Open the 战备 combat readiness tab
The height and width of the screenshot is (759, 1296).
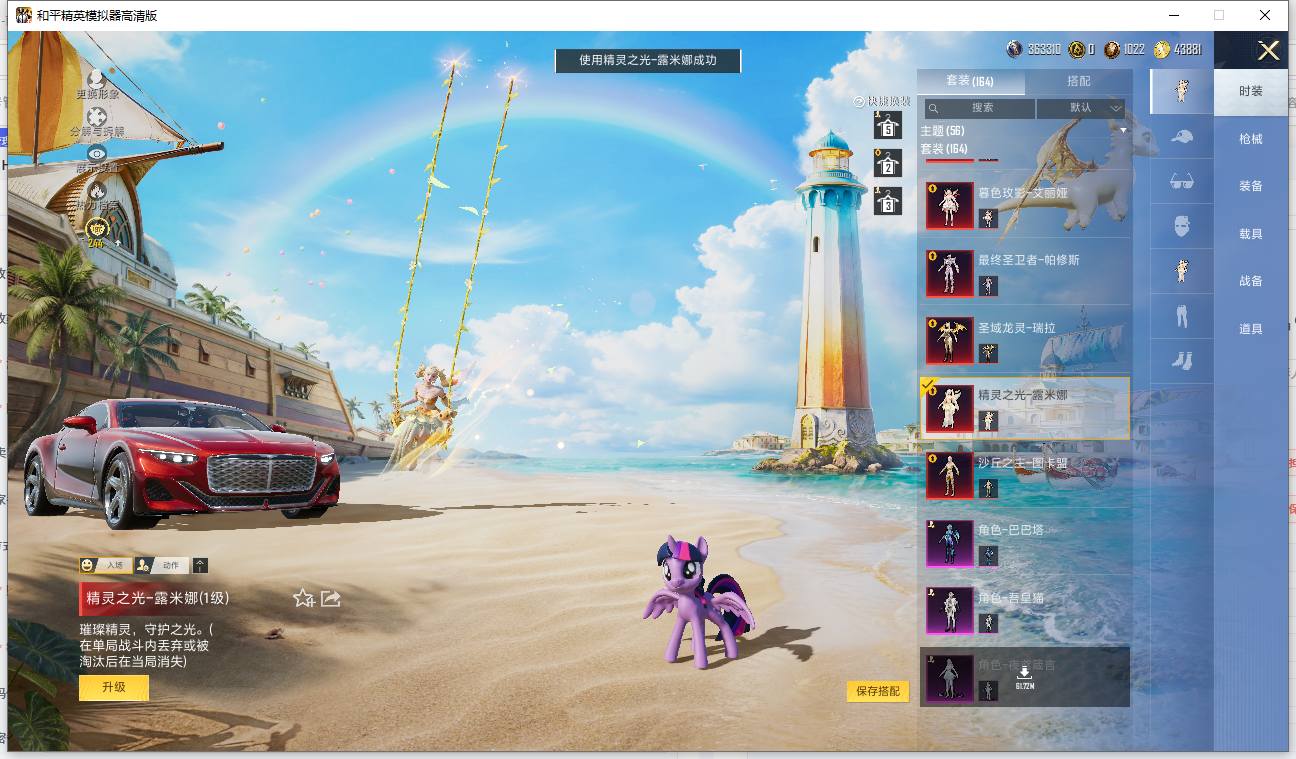click(1251, 281)
